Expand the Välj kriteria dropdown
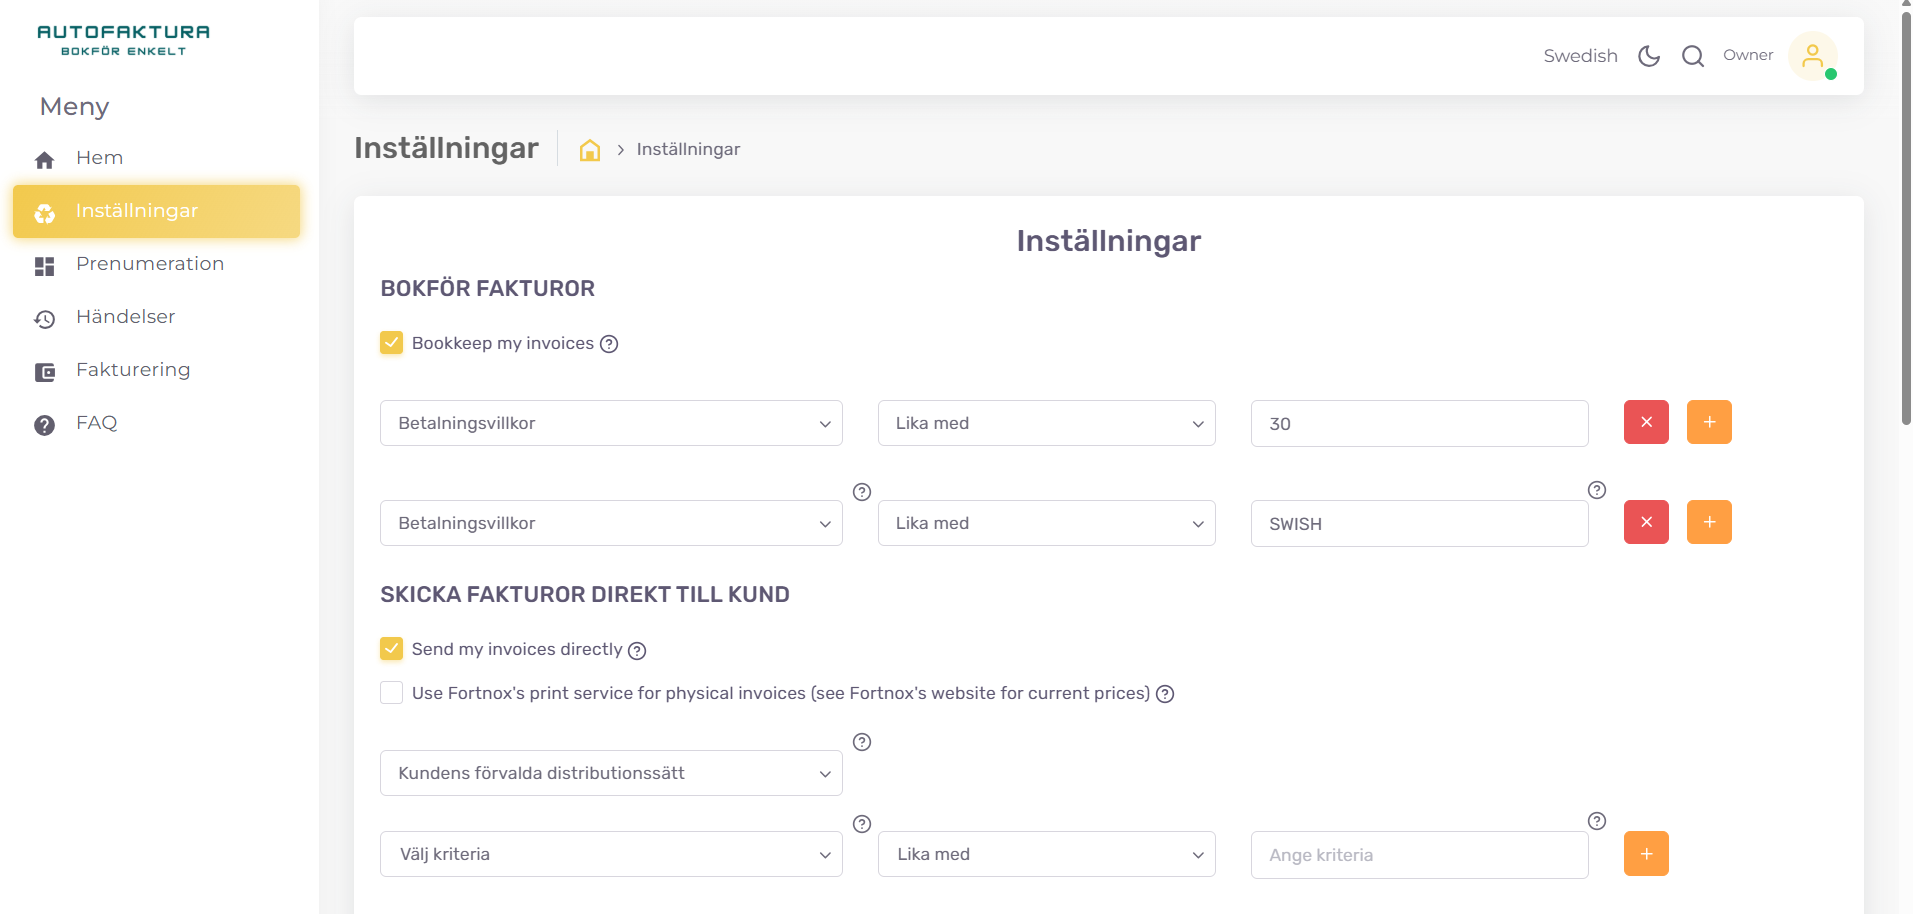Image resolution: width=1913 pixels, height=914 pixels. 611,854
